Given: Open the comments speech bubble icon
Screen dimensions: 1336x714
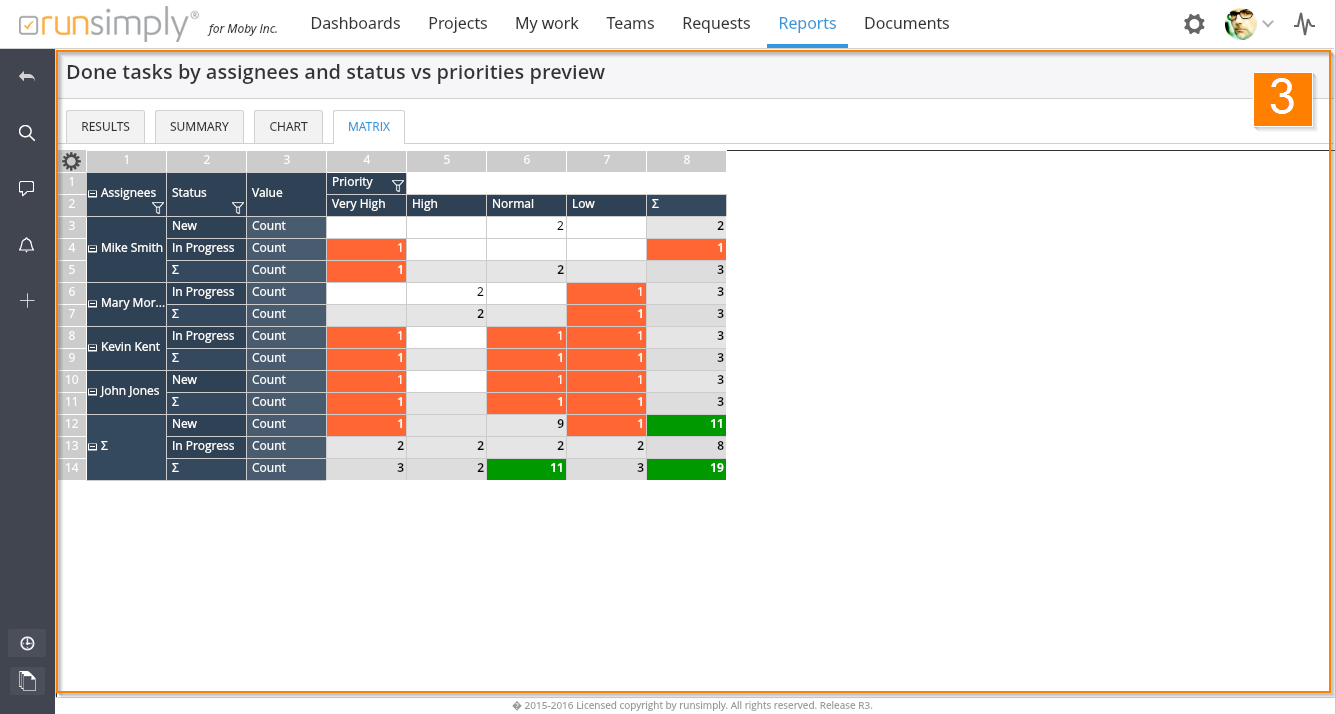Looking at the screenshot, I should tap(27, 188).
